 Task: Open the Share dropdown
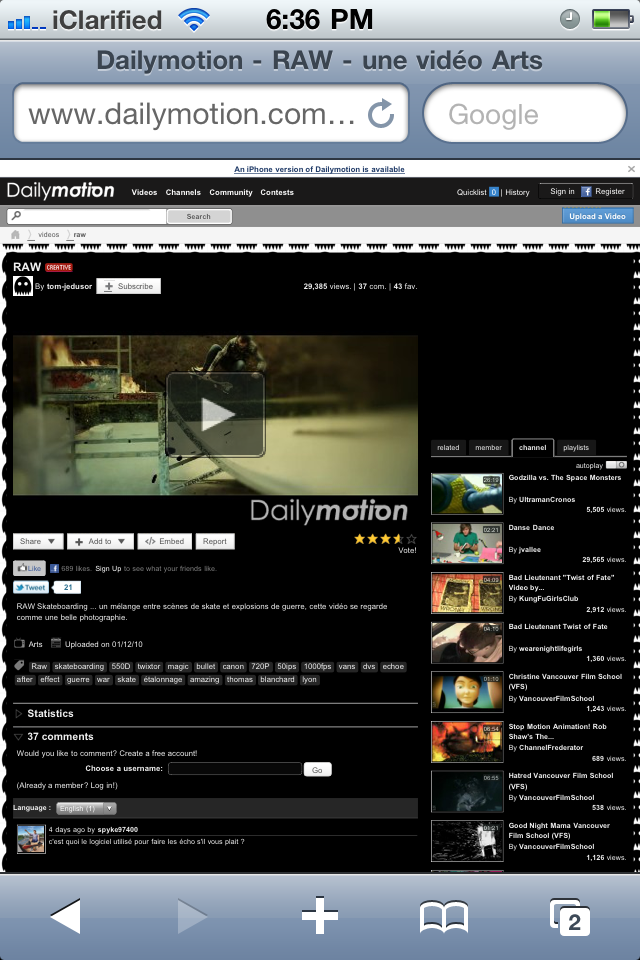[39, 541]
